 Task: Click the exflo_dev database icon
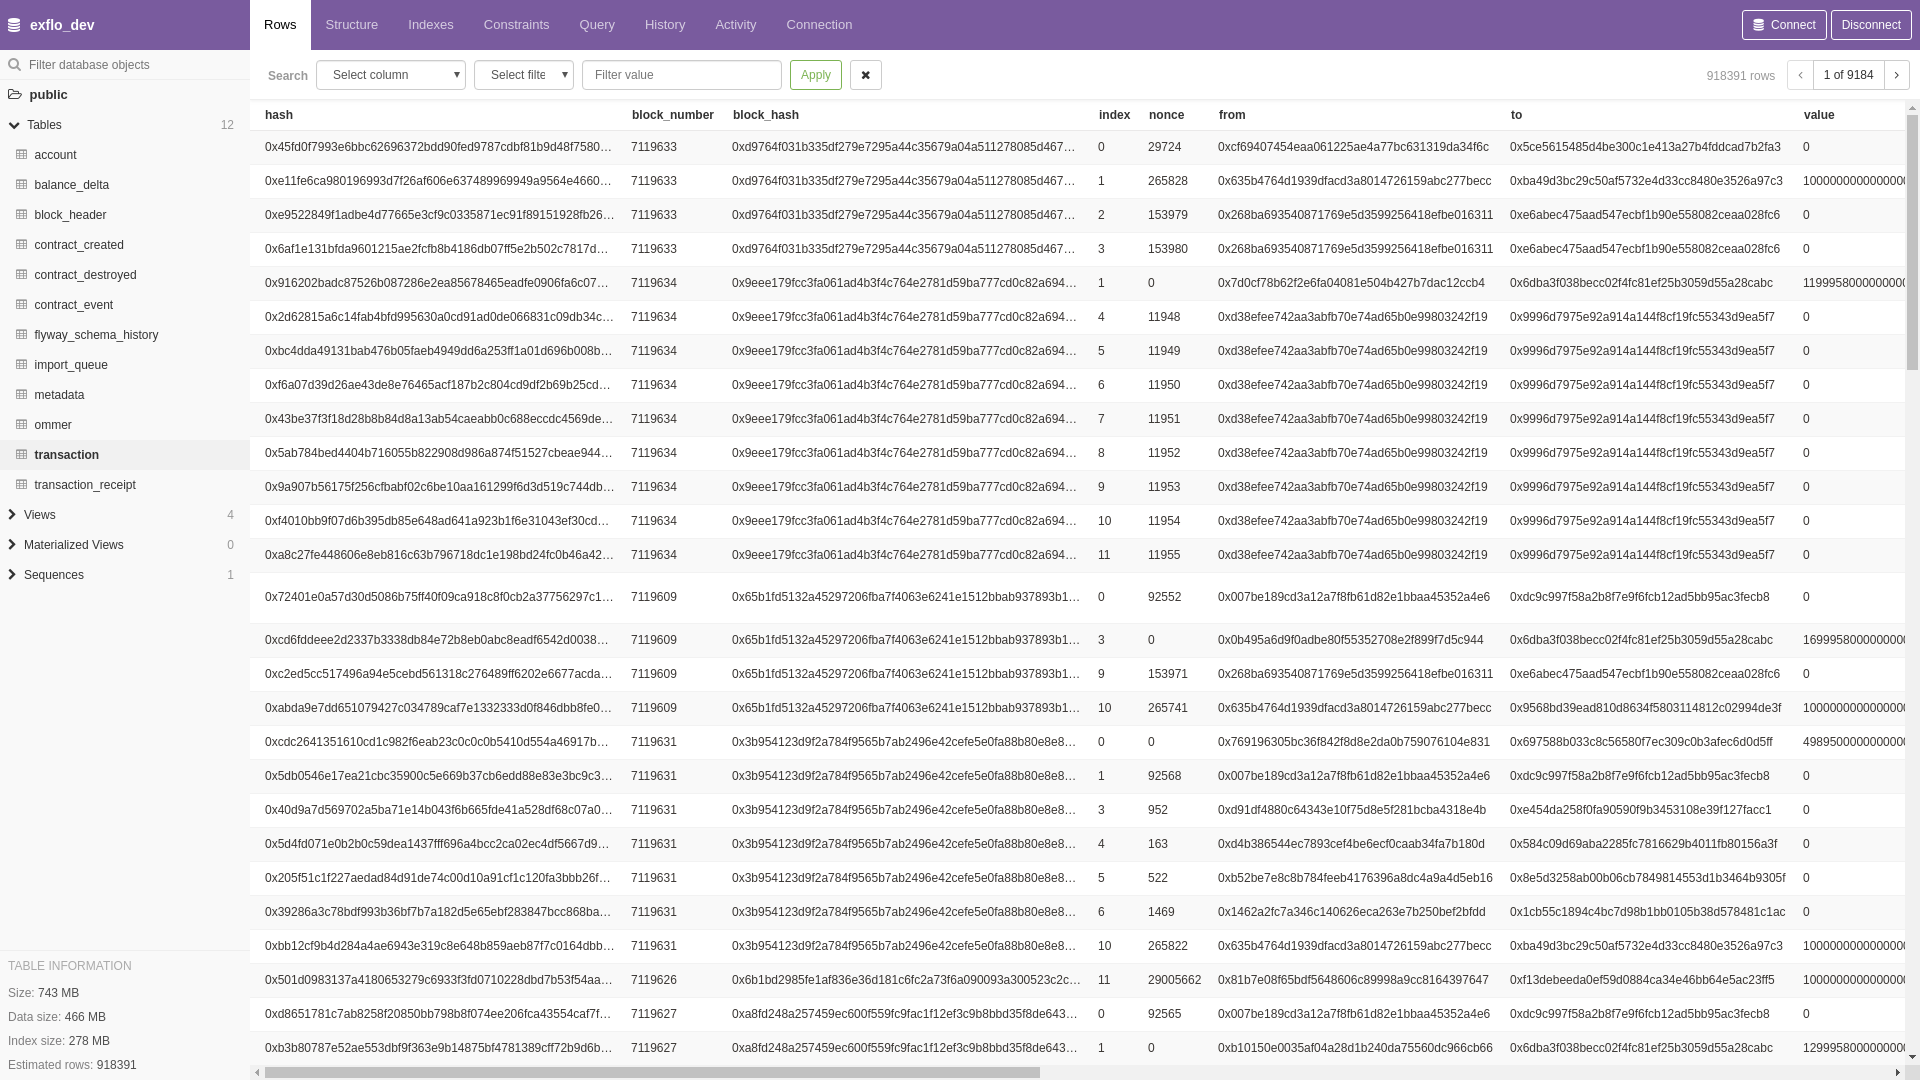coord(14,25)
